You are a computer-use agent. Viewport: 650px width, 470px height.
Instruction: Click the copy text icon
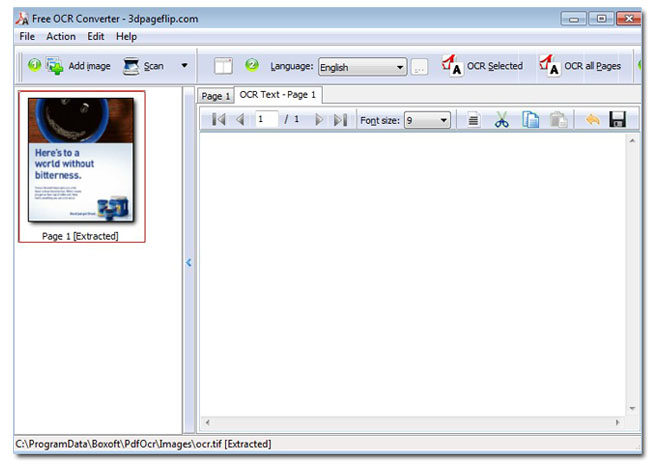click(x=530, y=120)
